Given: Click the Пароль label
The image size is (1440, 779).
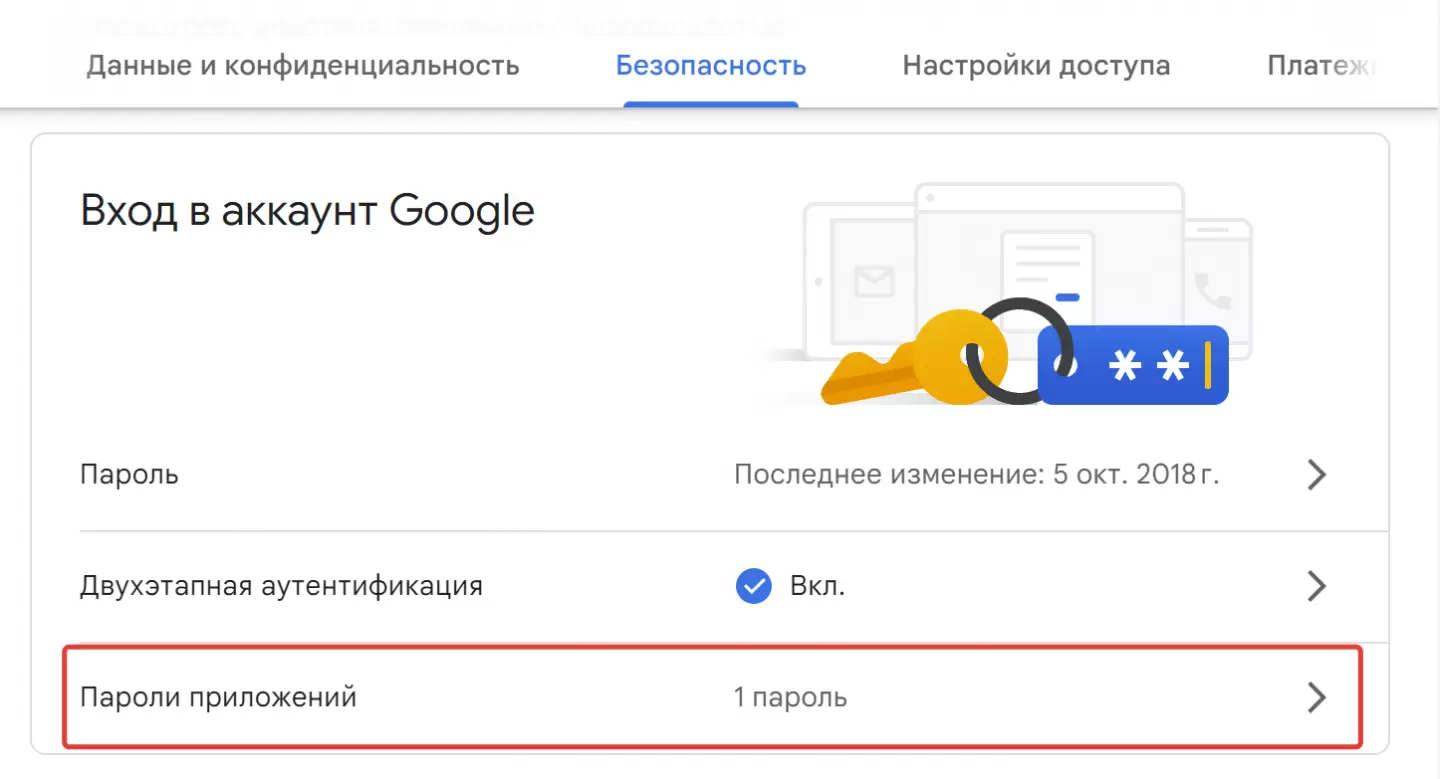Looking at the screenshot, I should pos(129,474).
